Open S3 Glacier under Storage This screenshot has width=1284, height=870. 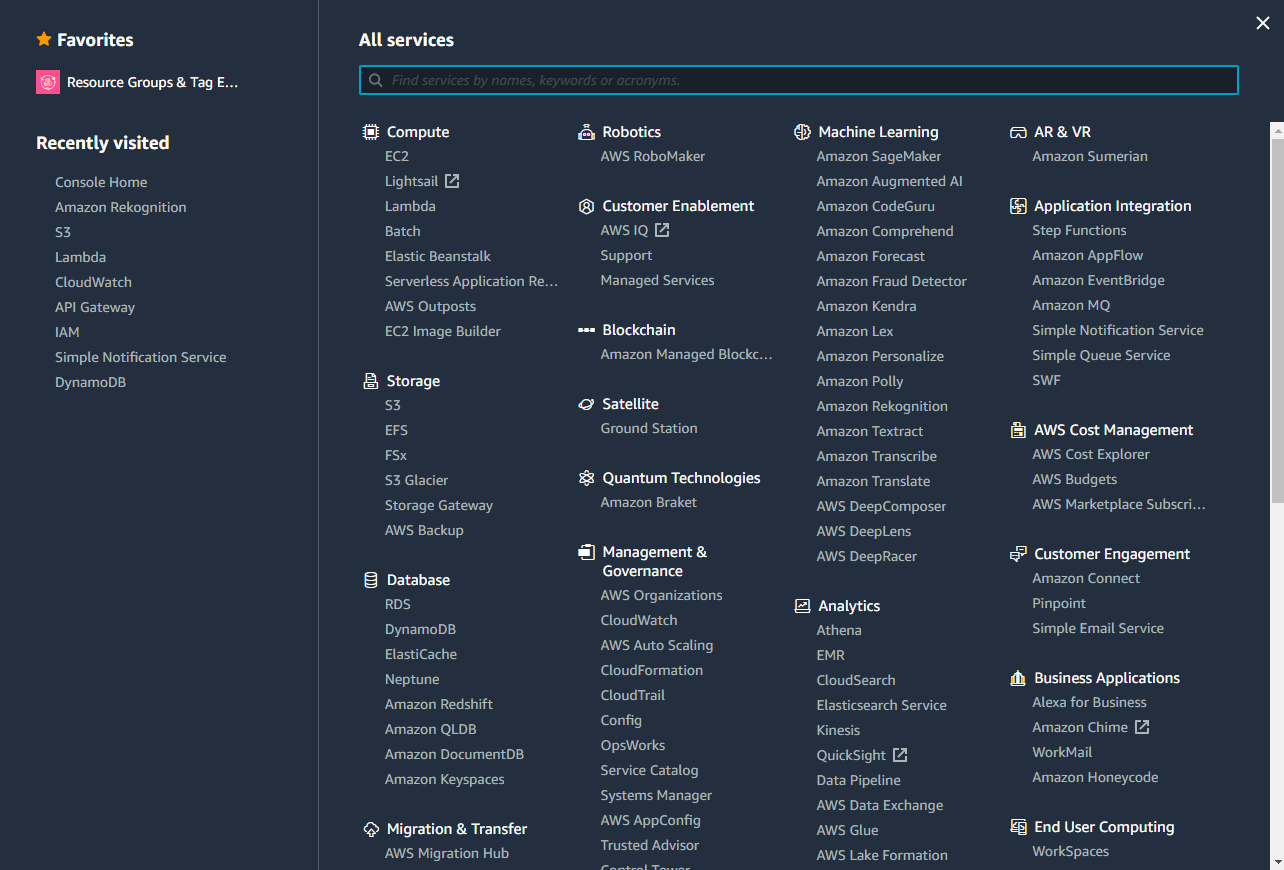click(x=417, y=480)
